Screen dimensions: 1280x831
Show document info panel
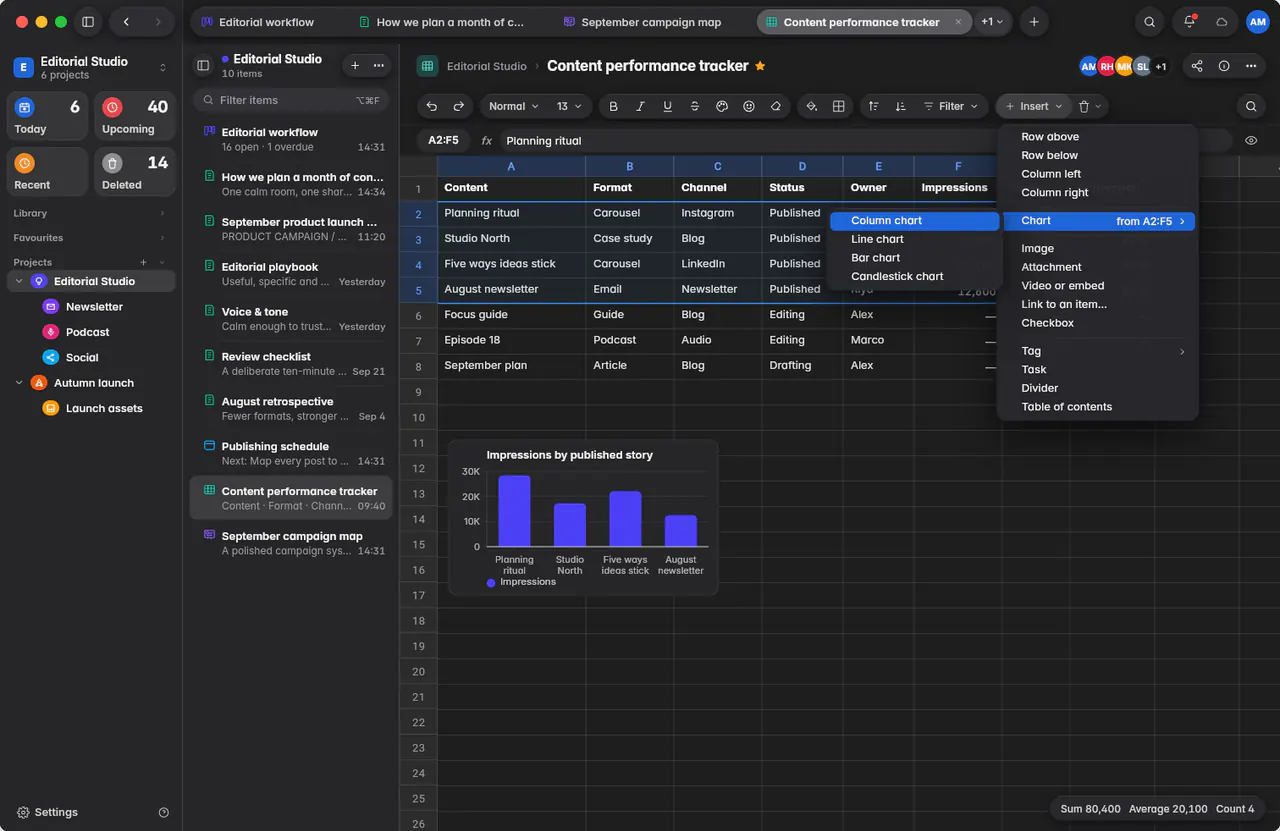[x=1224, y=66]
